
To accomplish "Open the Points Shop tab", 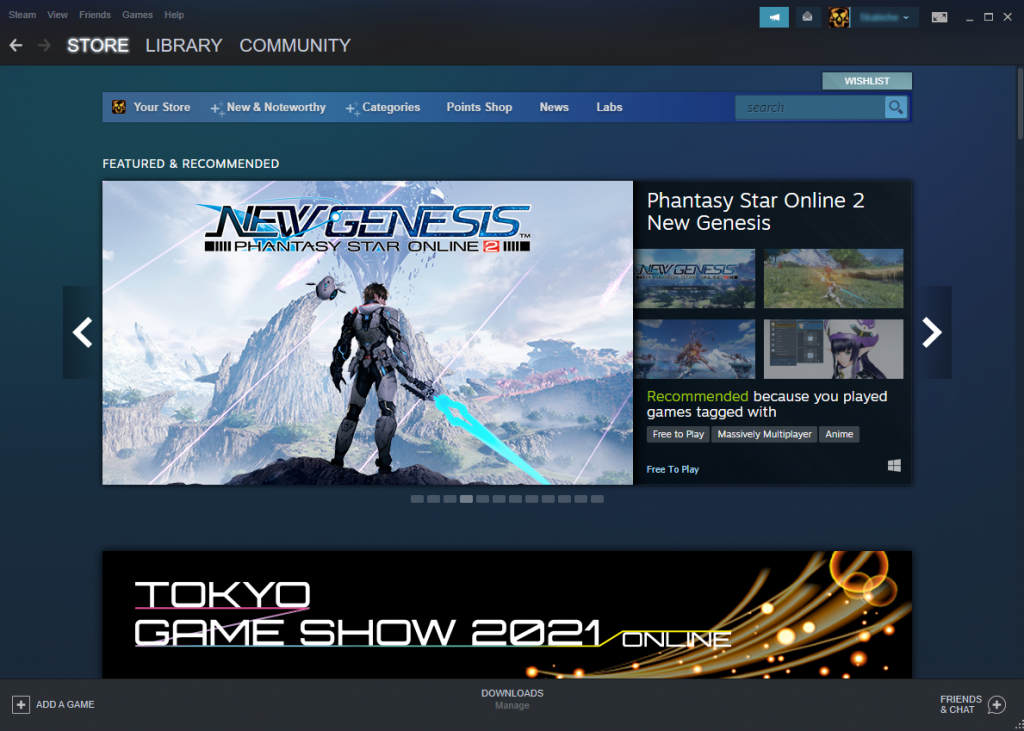I will click(479, 107).
